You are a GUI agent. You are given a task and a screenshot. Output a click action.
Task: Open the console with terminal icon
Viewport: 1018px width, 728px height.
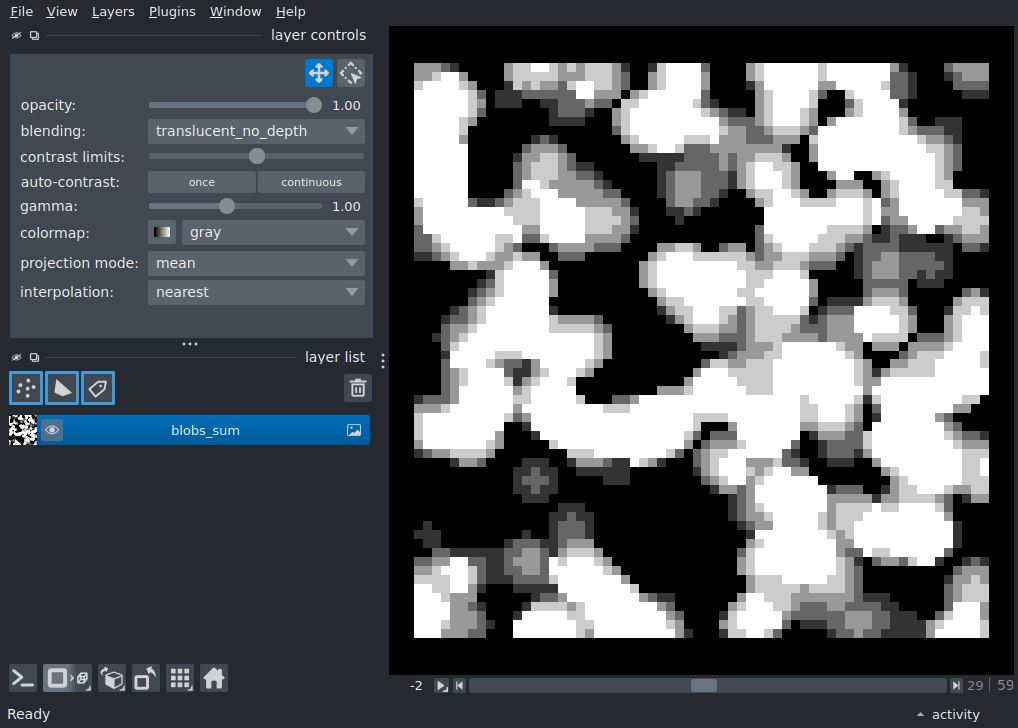23,679
